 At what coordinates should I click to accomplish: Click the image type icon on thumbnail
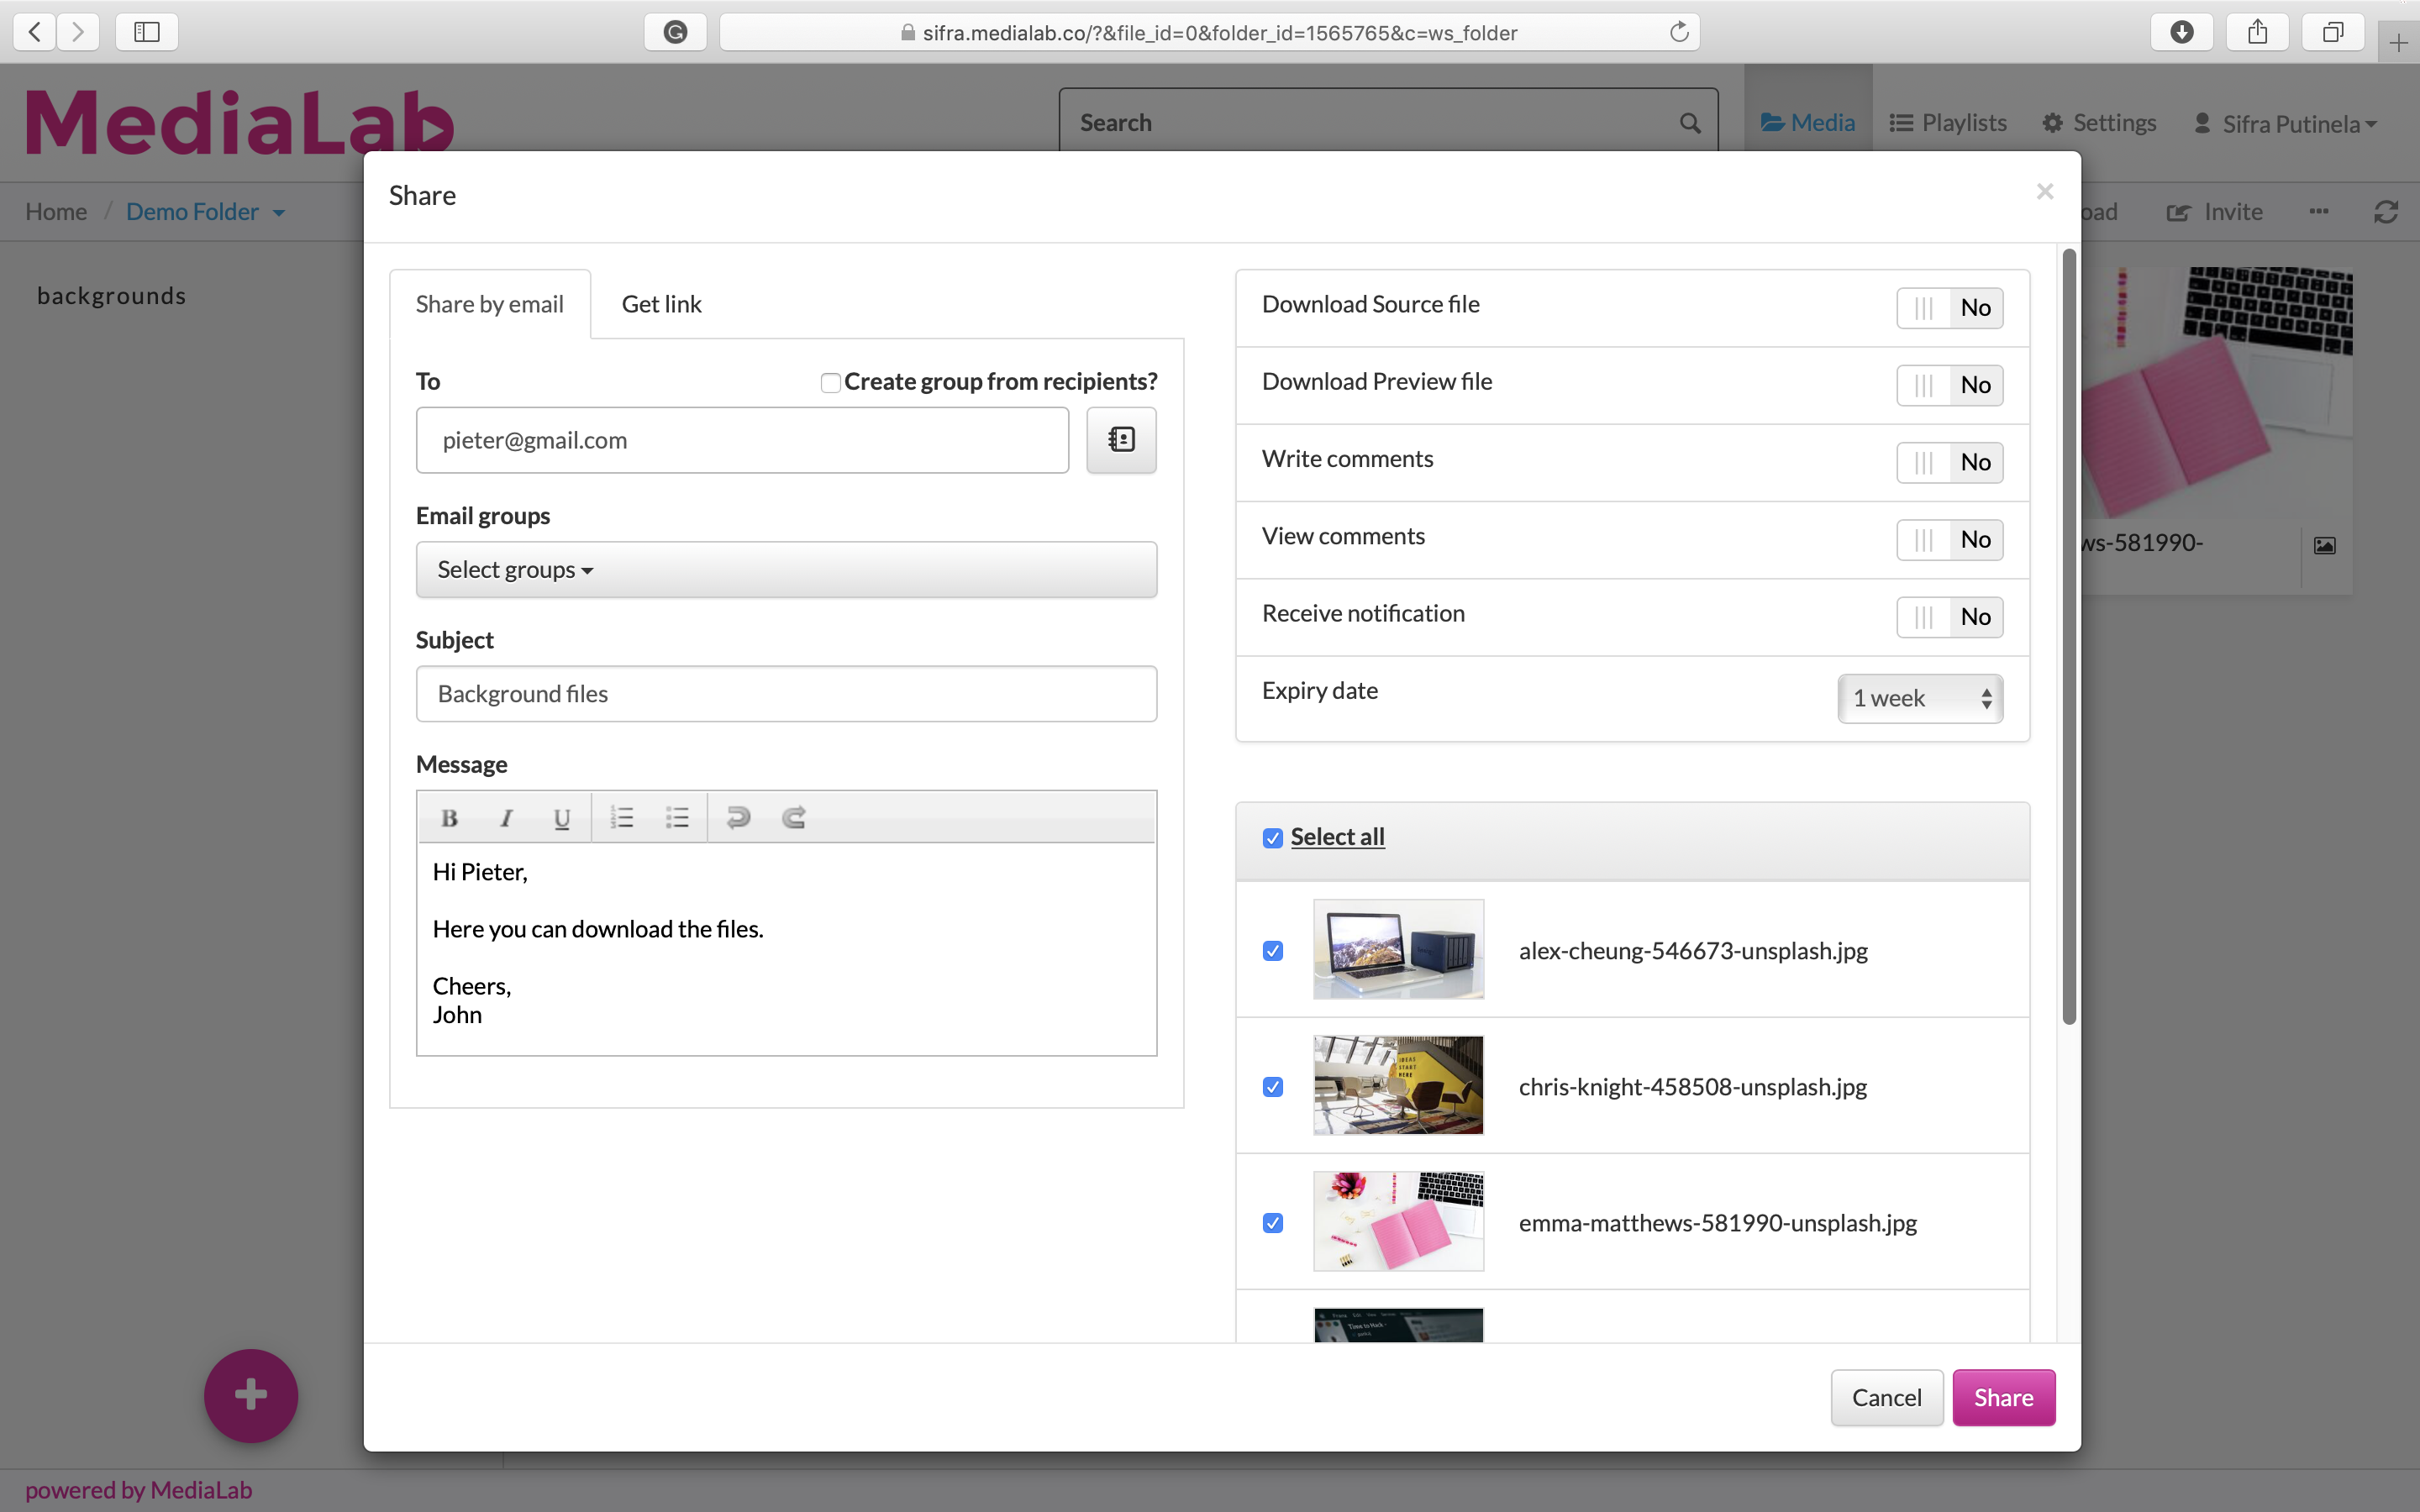coord(2325,545)
